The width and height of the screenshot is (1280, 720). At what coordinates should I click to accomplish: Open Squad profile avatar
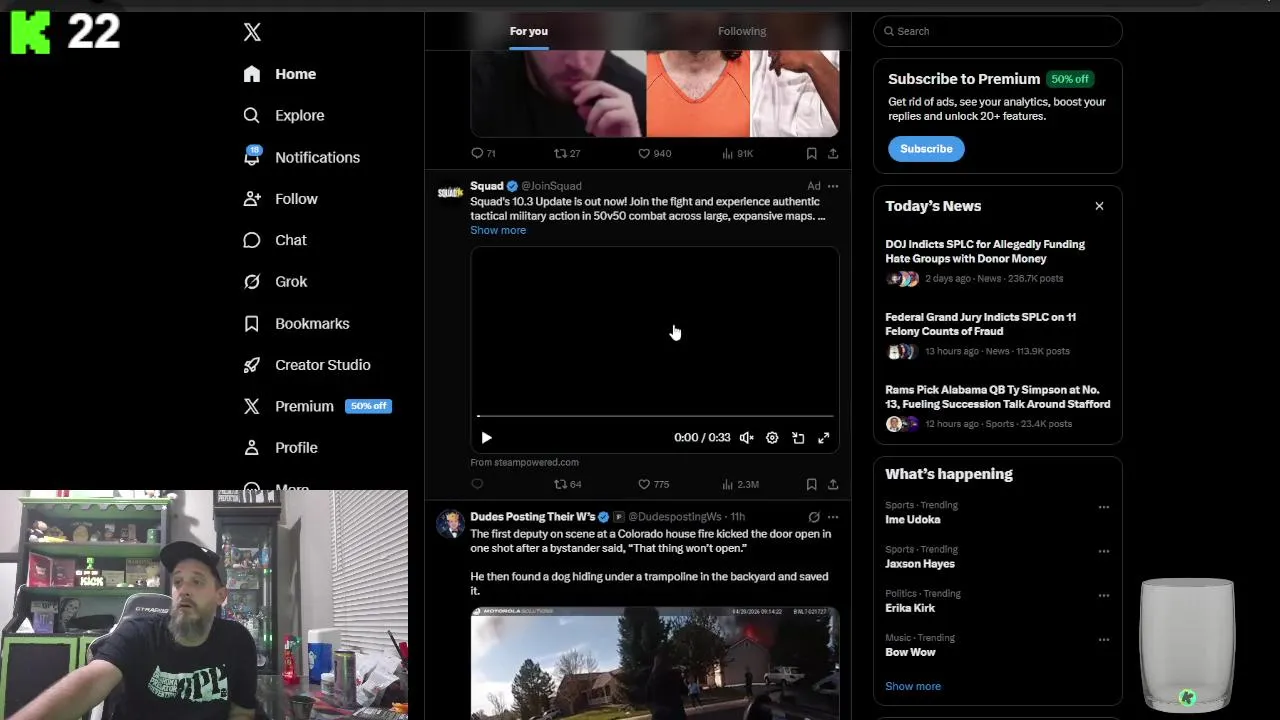coord(451,192)
